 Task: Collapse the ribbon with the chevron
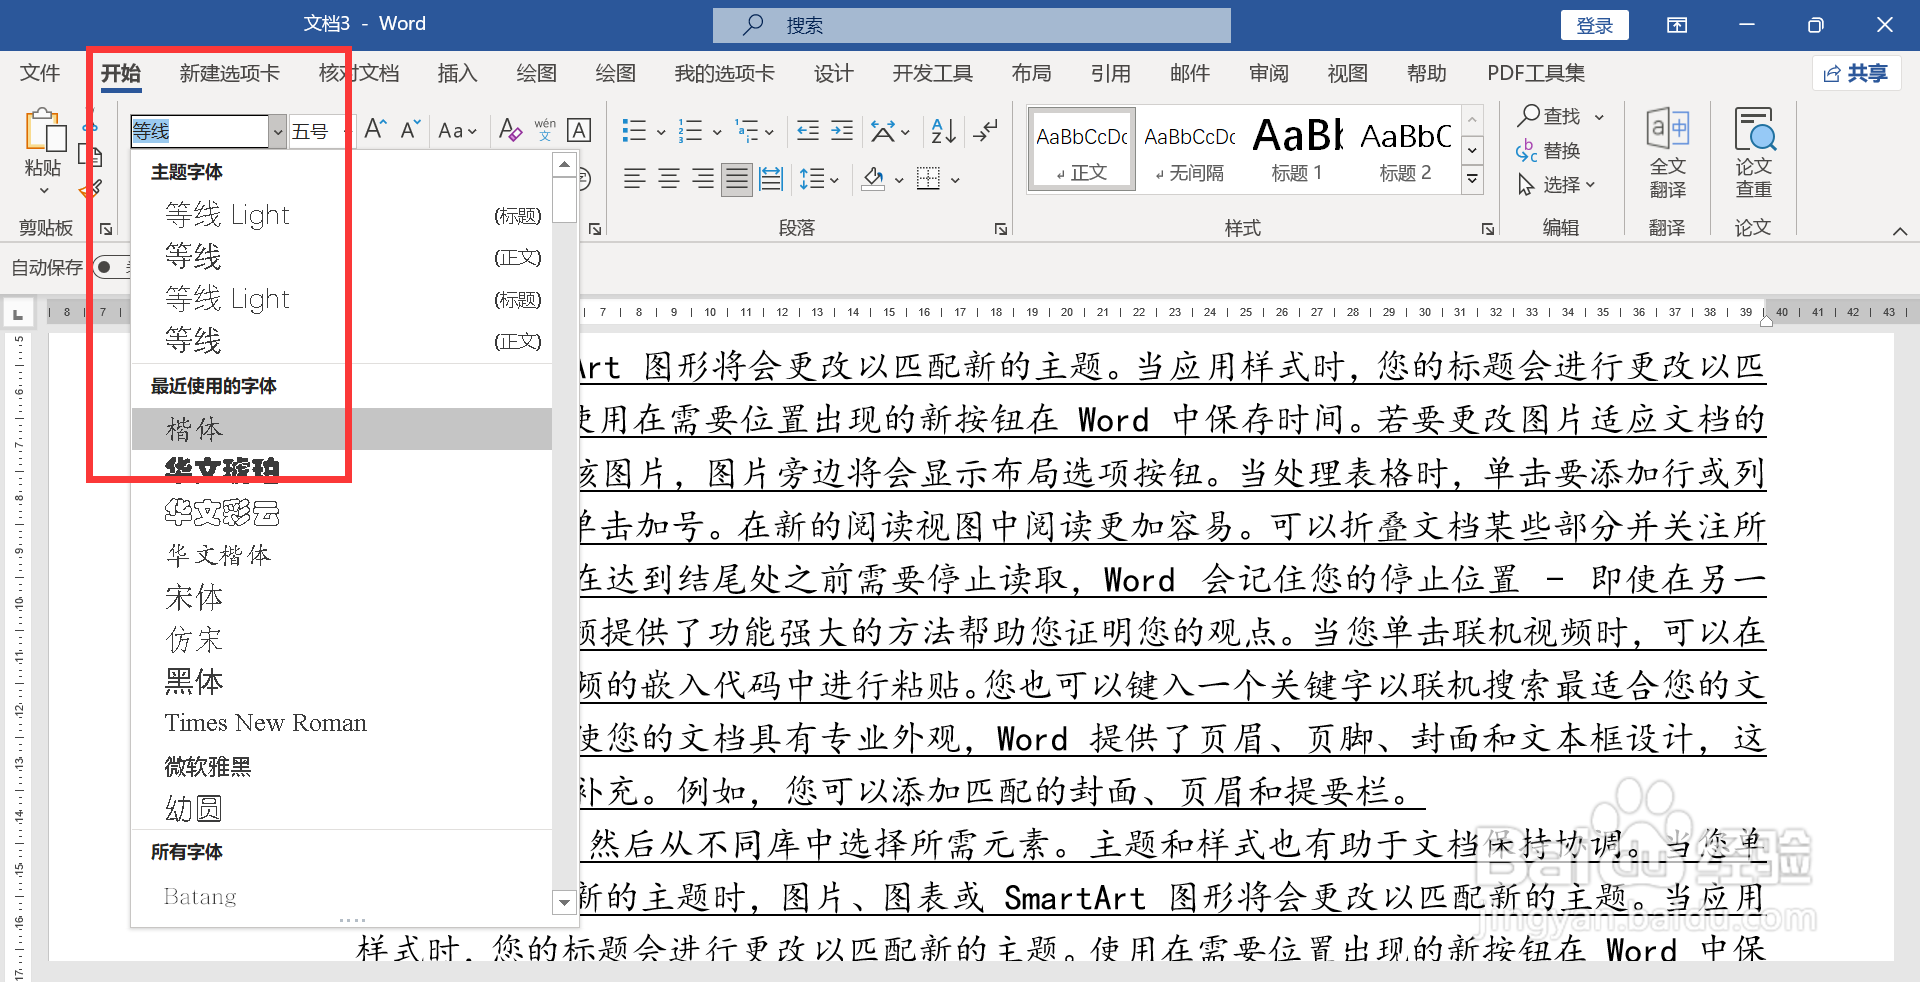1900,231
